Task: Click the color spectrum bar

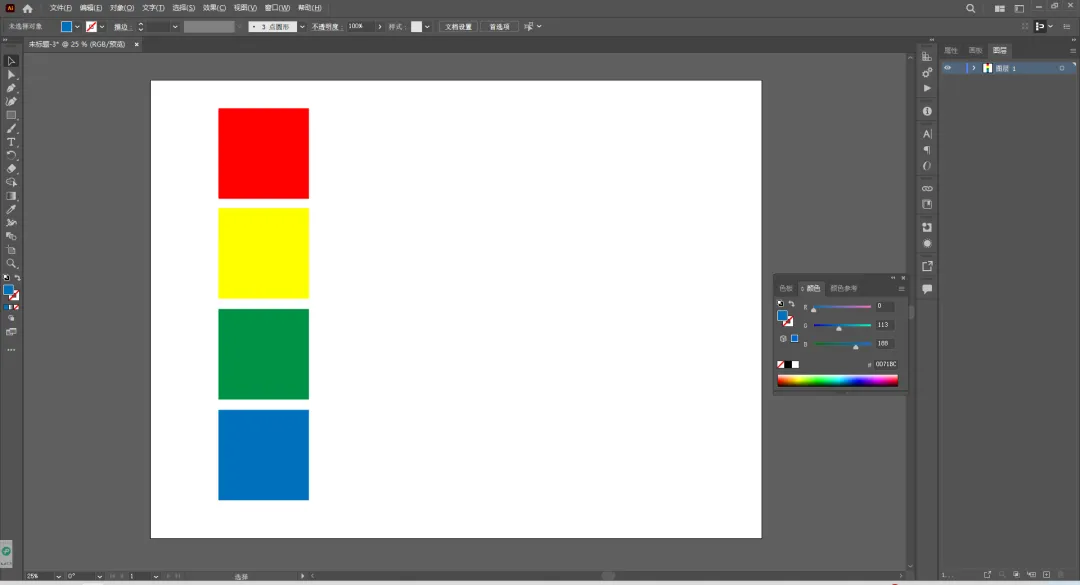Action: (838, 380)
